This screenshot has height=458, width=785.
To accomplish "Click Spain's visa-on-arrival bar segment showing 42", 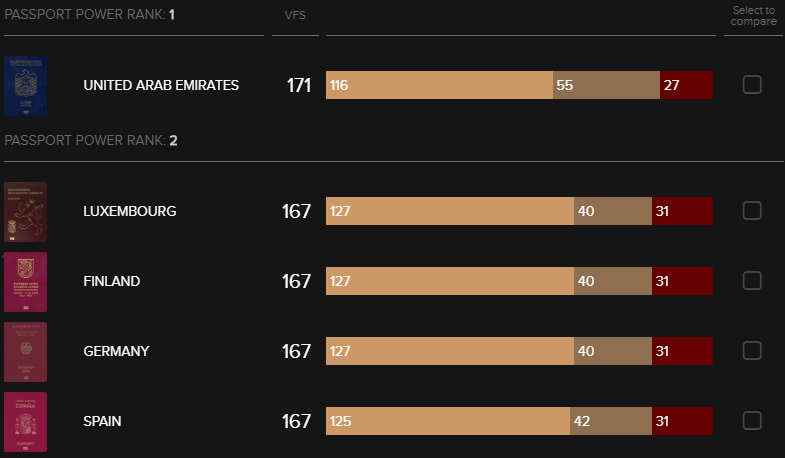I will pyautogui.click(x=610, y=421).
